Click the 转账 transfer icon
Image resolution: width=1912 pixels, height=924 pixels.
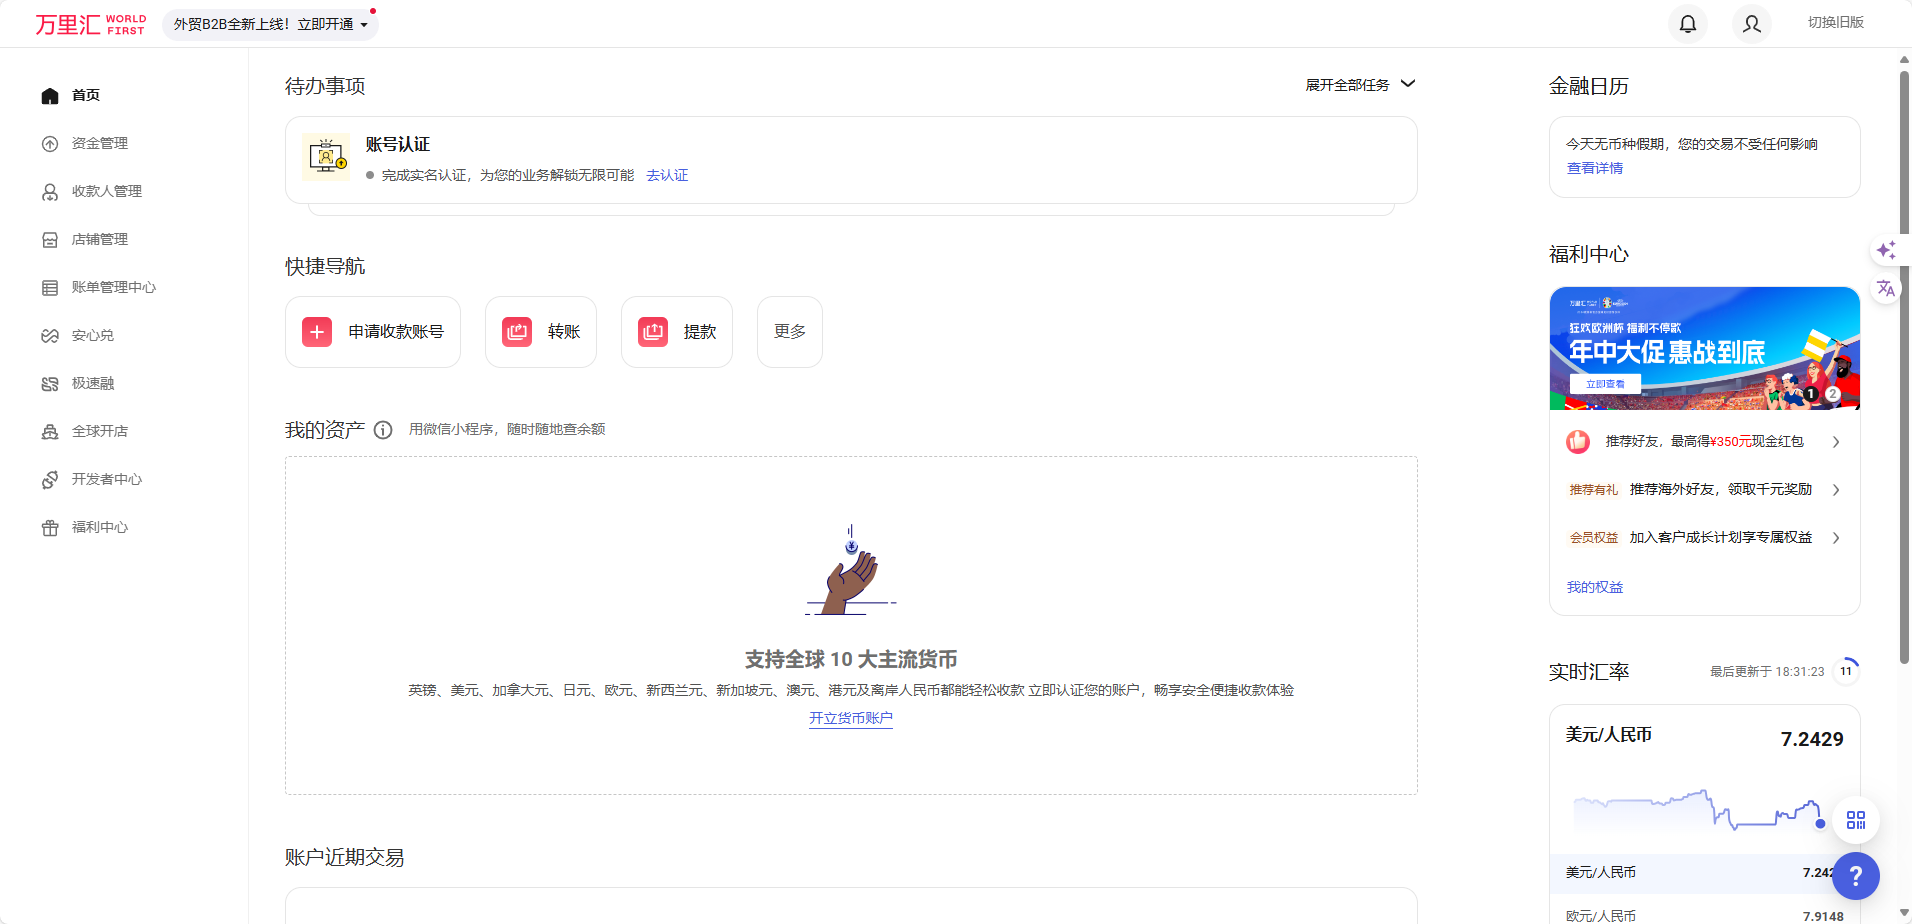(x=517, y=332)
